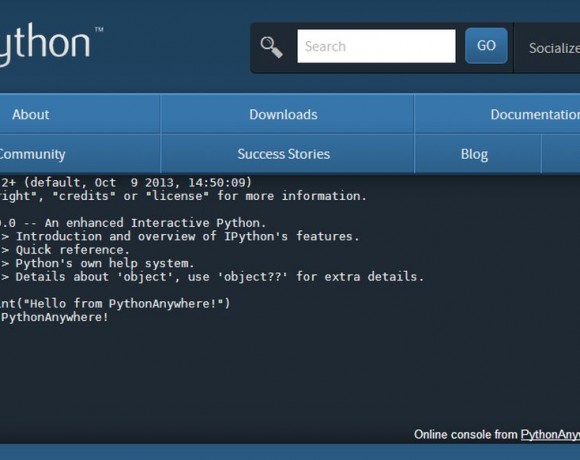Click the 'Online console from' caption text
580x460 pixels.
click(465, 434)
